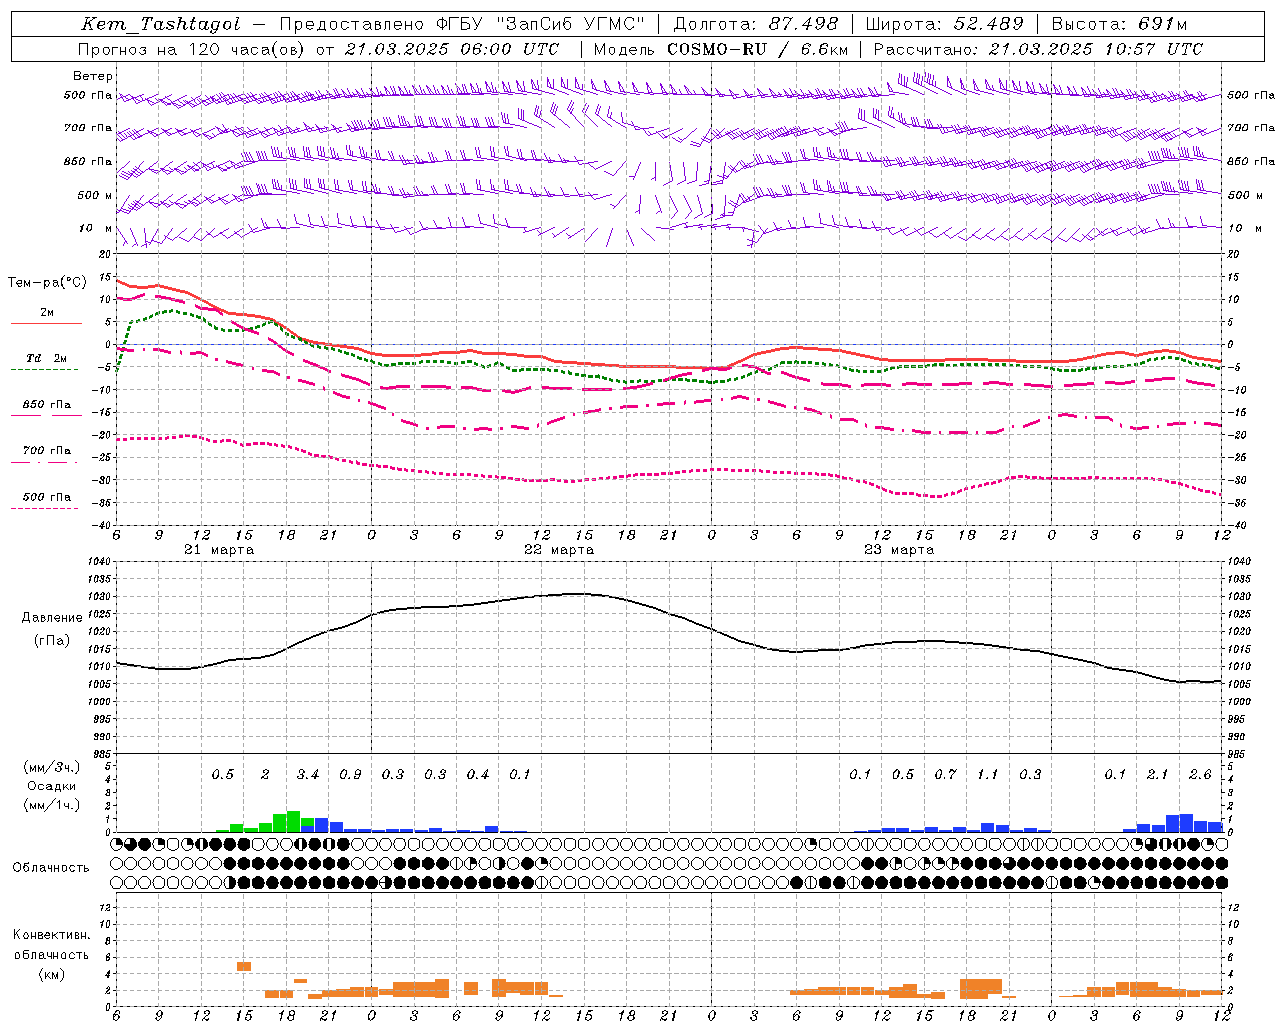Select the red 2м temperature legend line
The image size is (1280, 1024).
47,323
